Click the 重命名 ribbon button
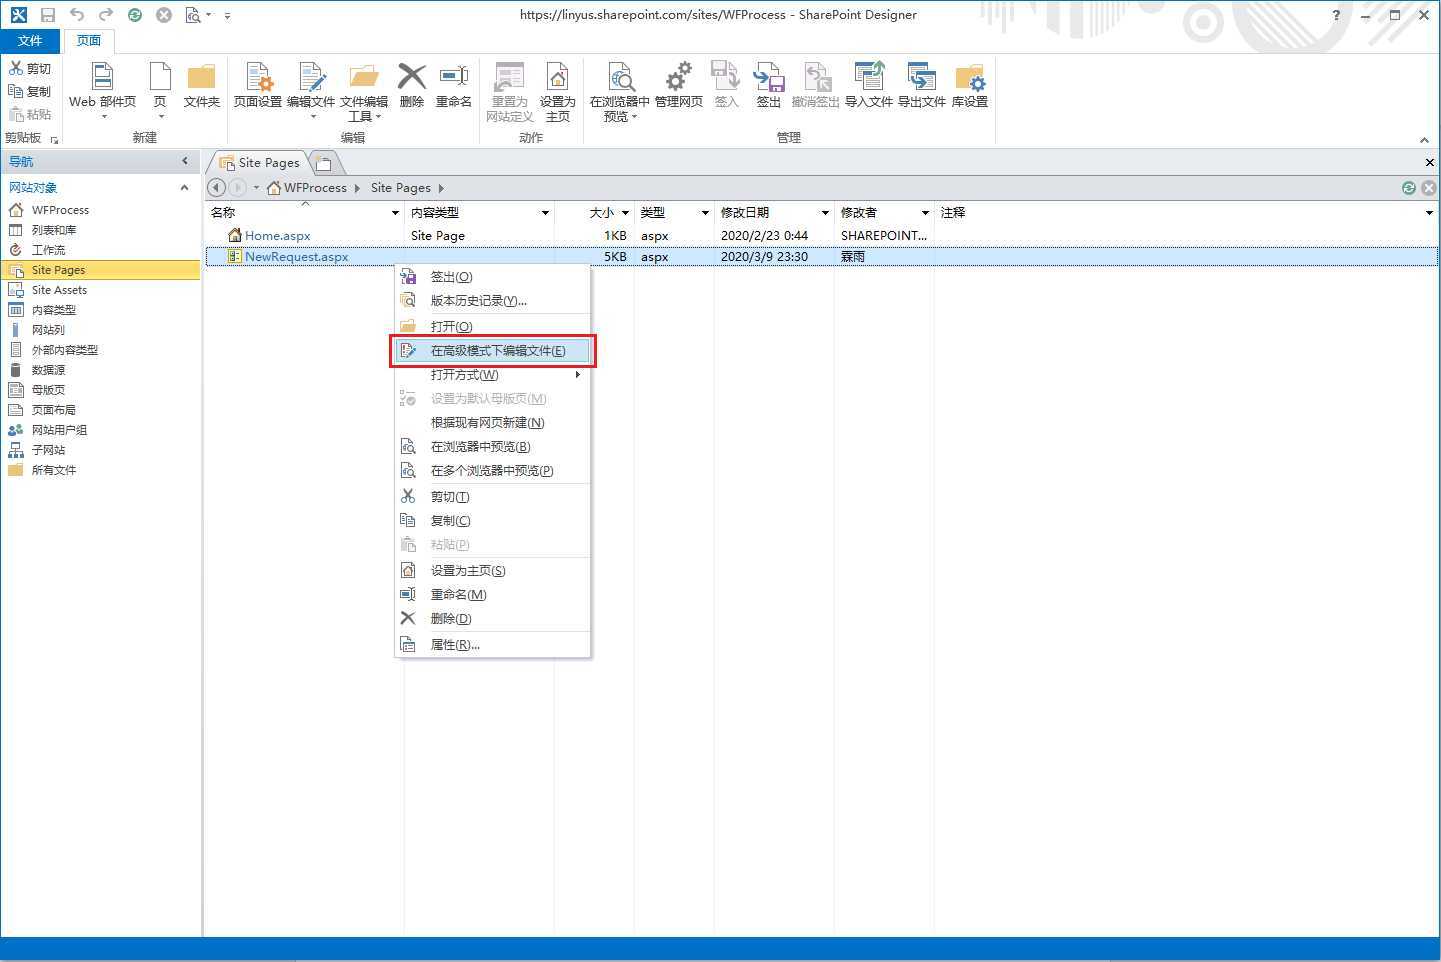This screenshot has height=962, width=1441. tap(454, 86)
